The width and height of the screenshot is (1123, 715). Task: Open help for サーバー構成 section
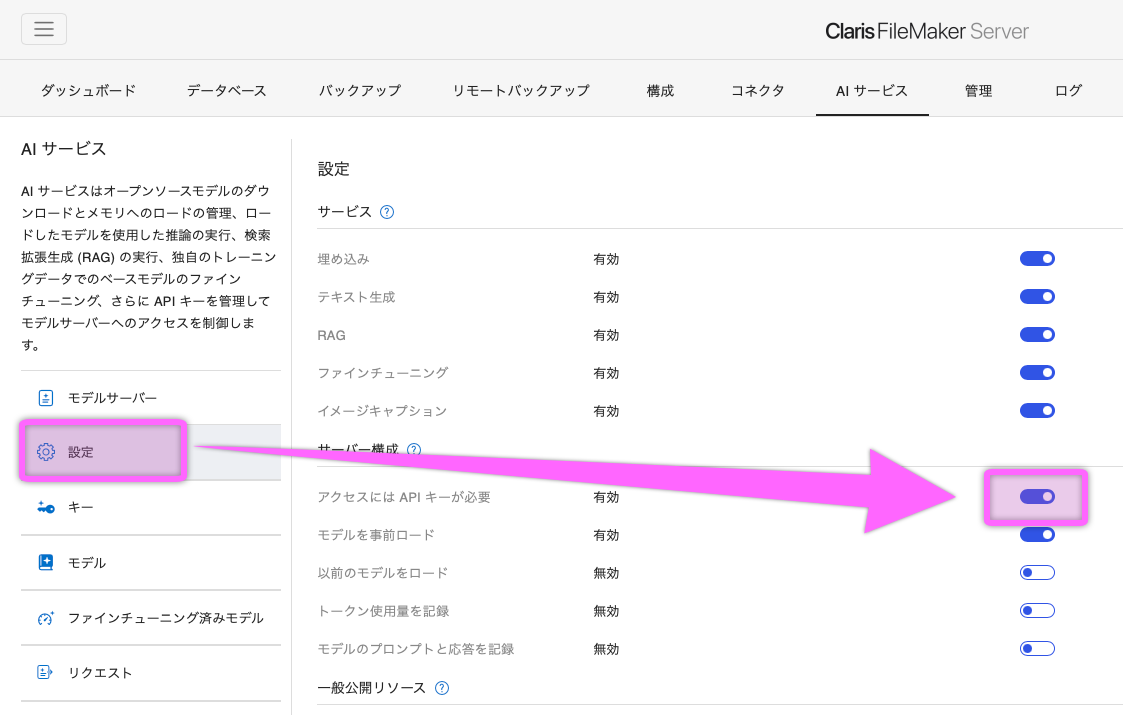pos(414,450)
